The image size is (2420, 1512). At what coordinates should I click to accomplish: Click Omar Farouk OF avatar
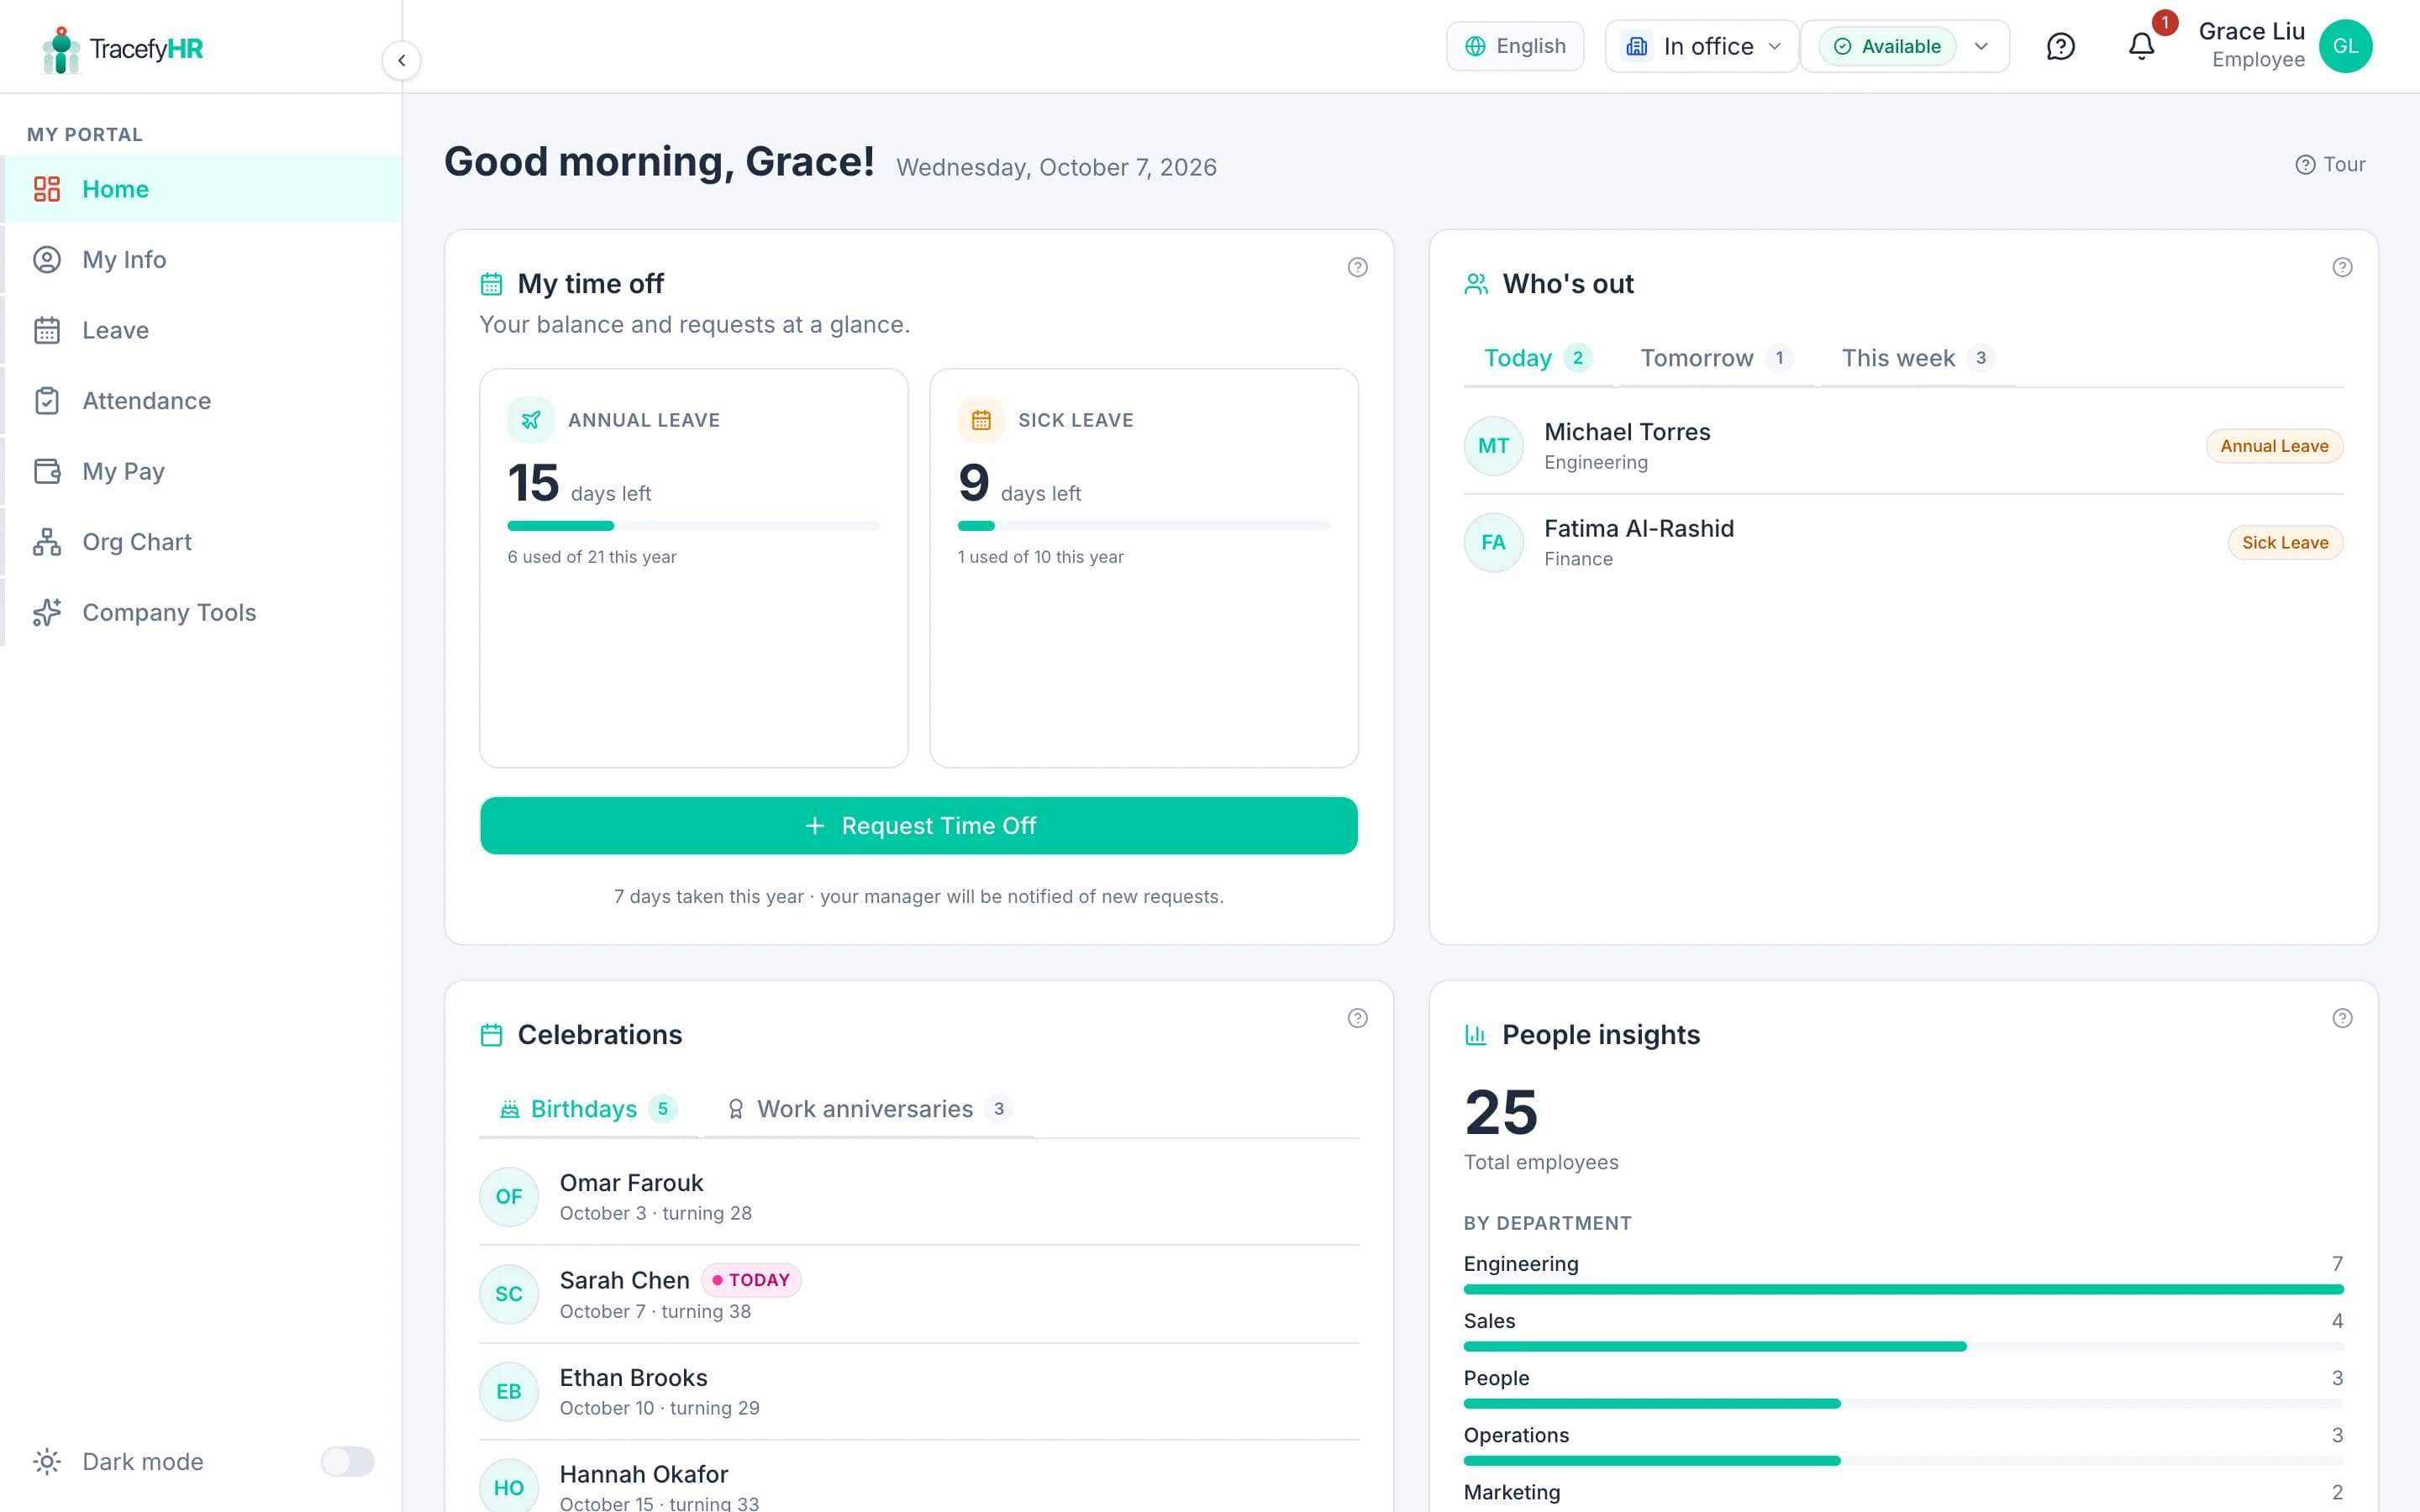509,1196
